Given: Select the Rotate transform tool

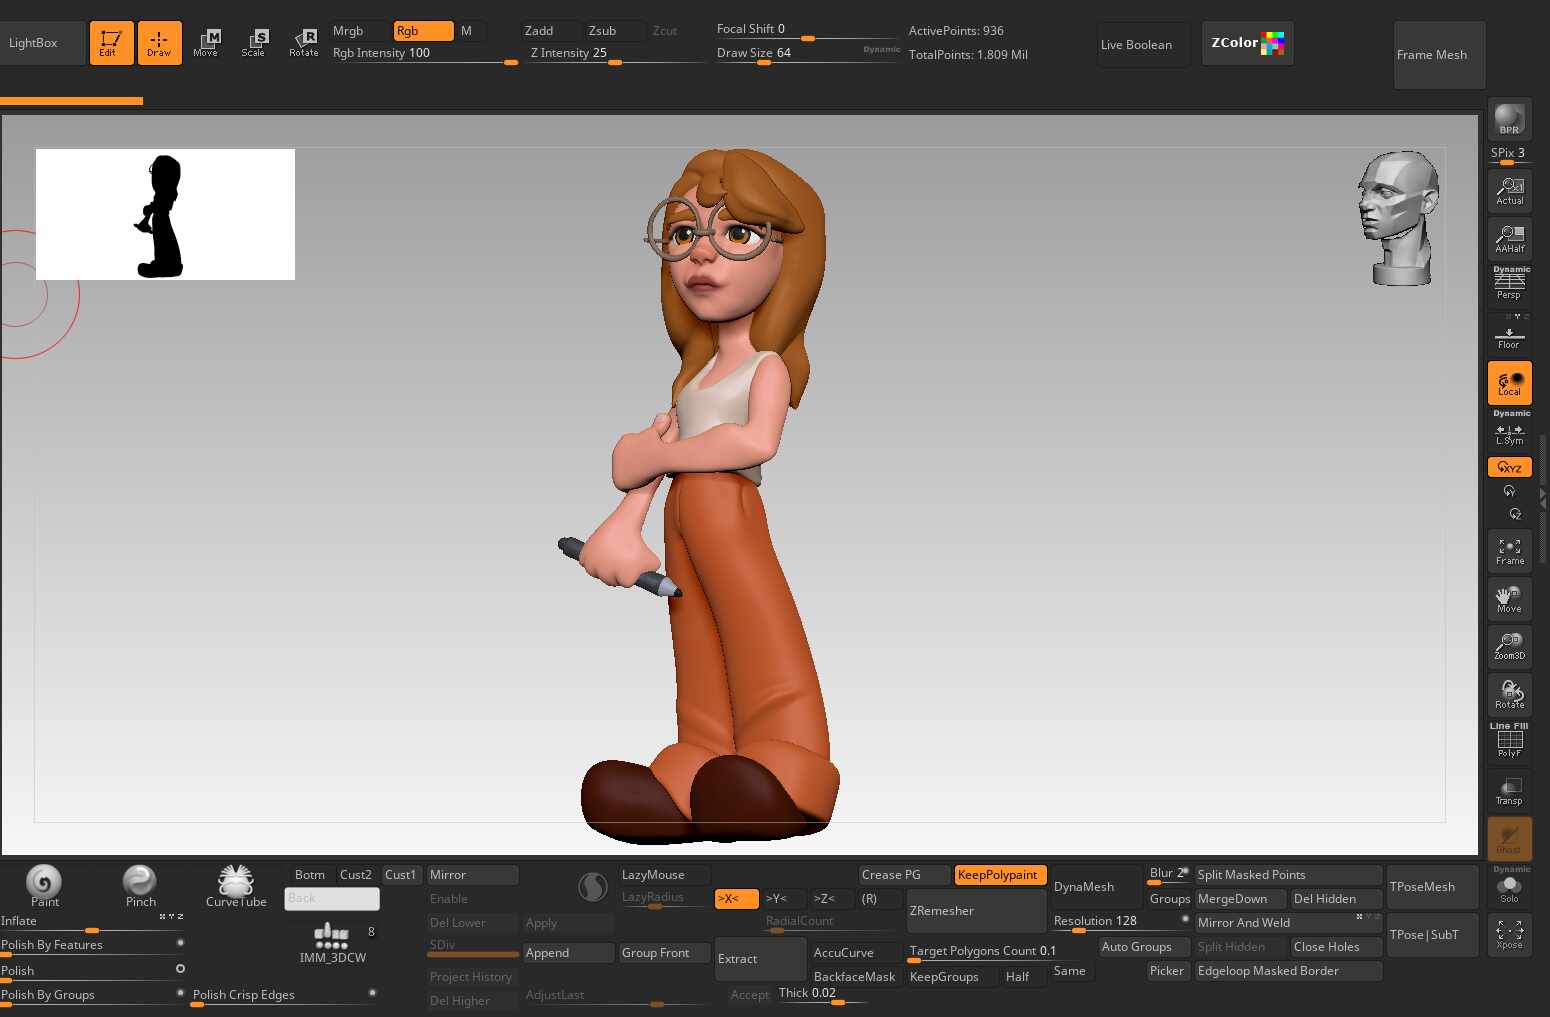Looking at the screenshot, I should pos(304,43).
